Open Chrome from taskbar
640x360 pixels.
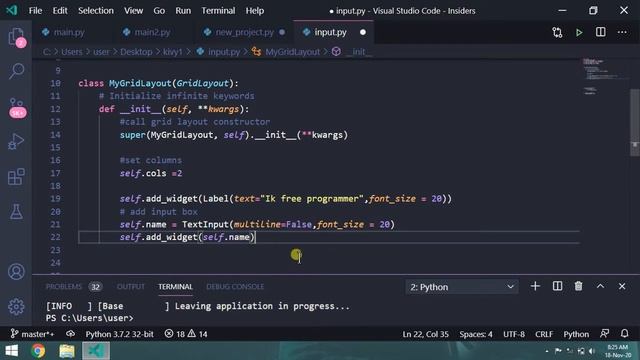(38, 351)
